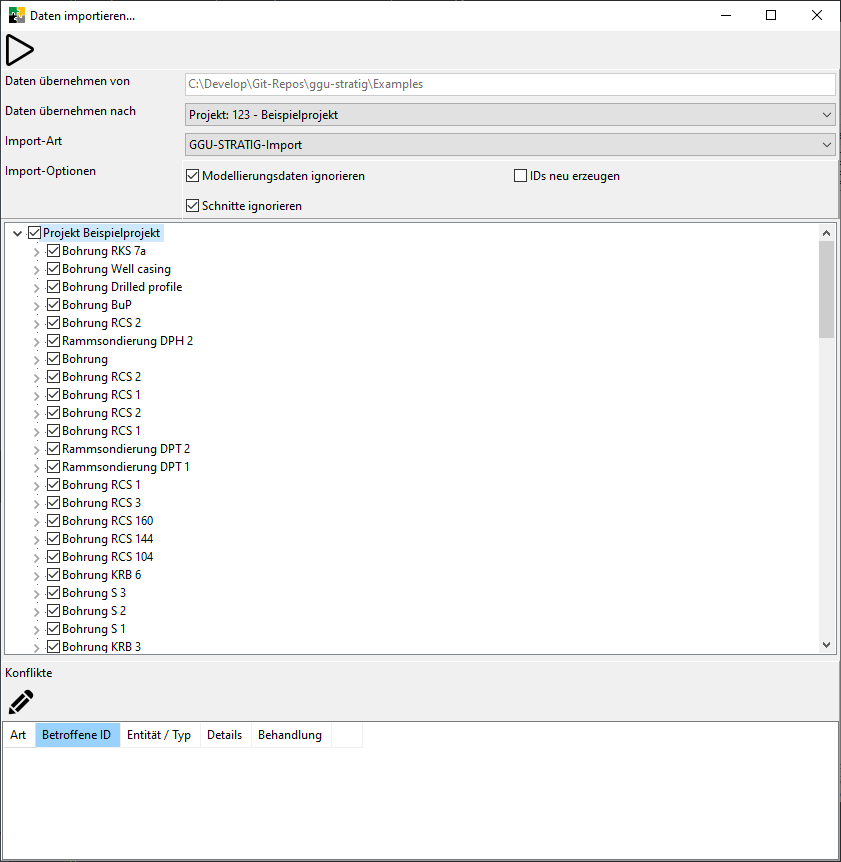
Task: Uncheck the Bohrung RKS 7a checkbox
Action: pos(54,251)
